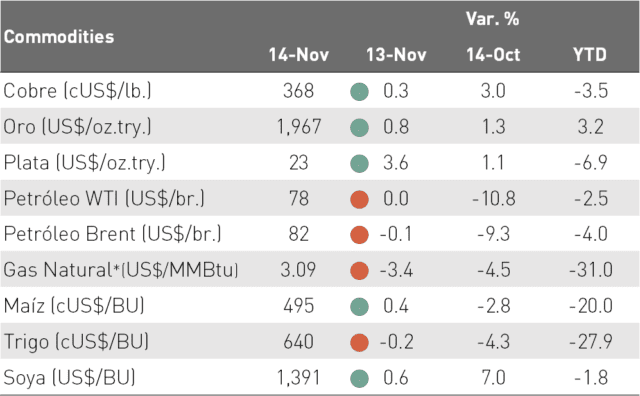640x396 pixels.
Task: Click the green indicator dot for Cobre
Action: coord(359,91)
